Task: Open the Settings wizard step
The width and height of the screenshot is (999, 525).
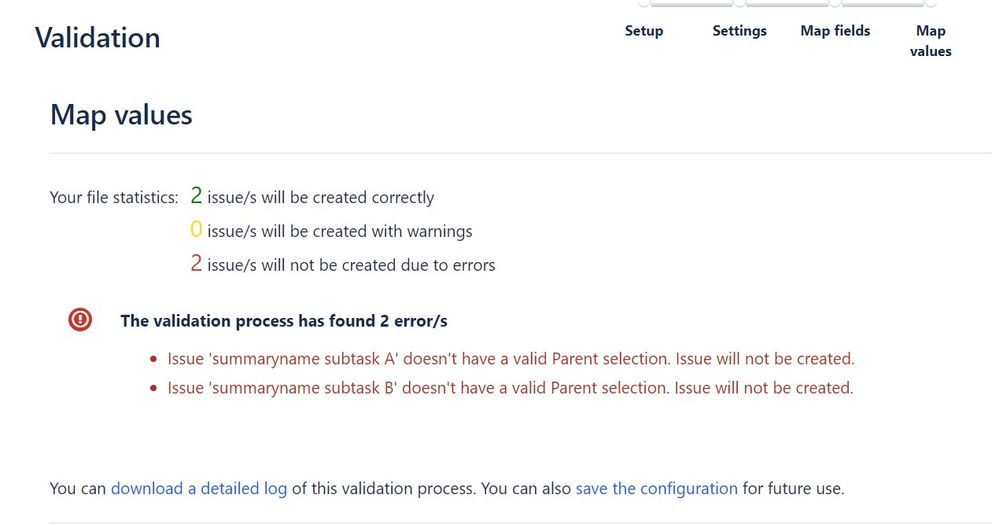Action: click(x=739, y=31)
